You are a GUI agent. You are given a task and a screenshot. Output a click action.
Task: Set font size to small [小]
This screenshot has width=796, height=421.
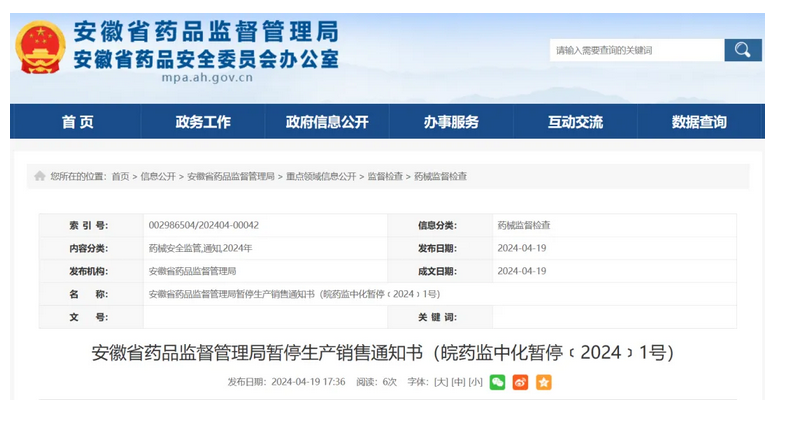(x=475, y=382)
